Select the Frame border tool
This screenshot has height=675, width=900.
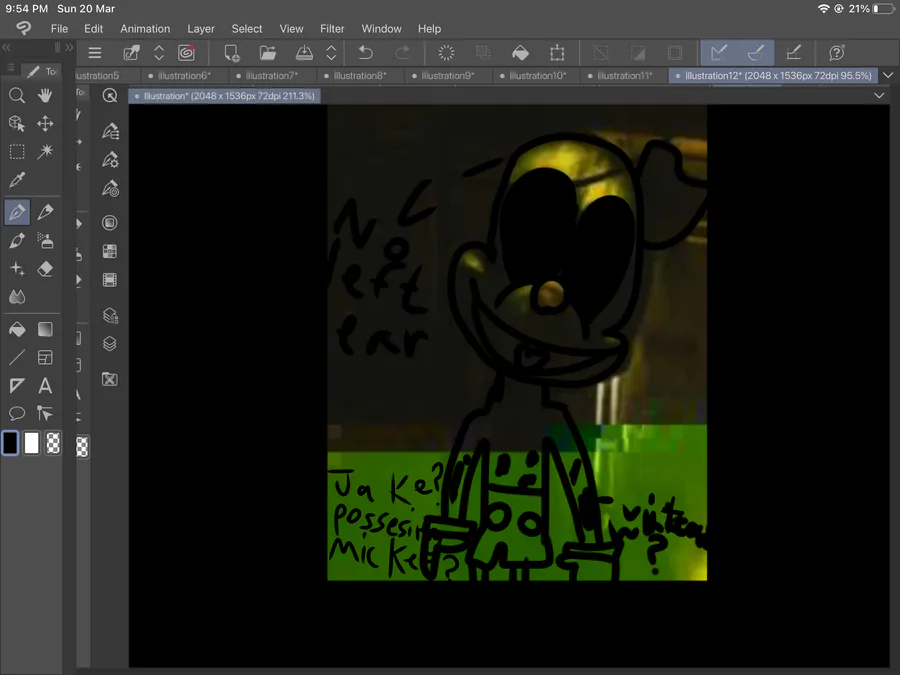pyautogui.click(x=45, y=358)
